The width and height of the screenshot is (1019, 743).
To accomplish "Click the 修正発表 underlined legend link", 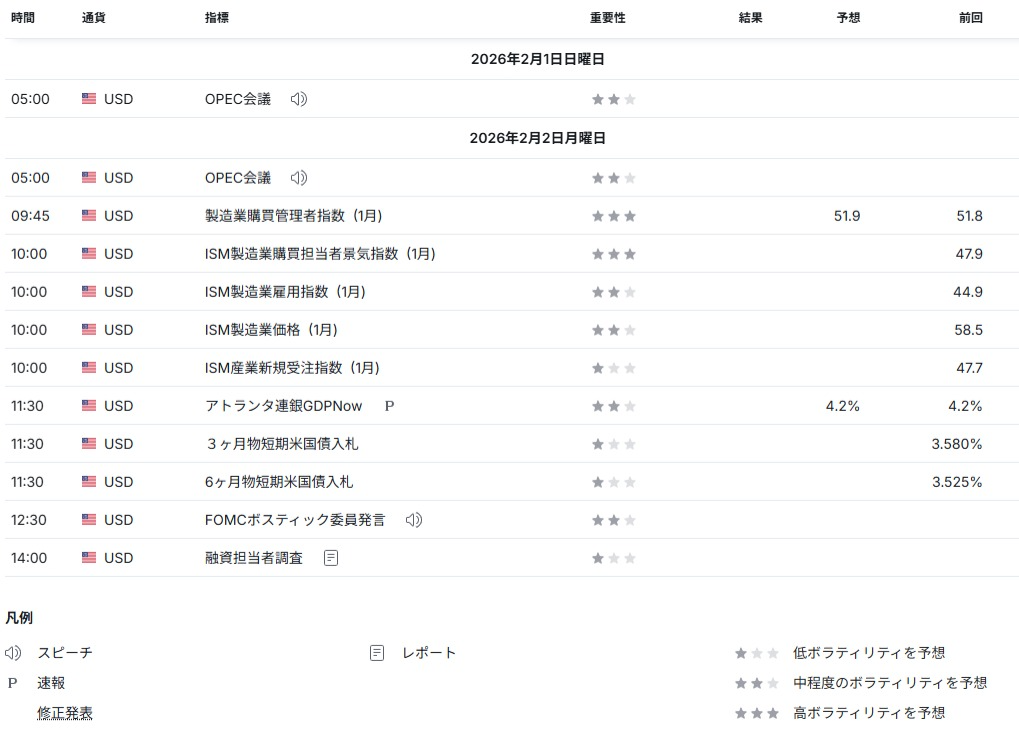I will (65, 713).
